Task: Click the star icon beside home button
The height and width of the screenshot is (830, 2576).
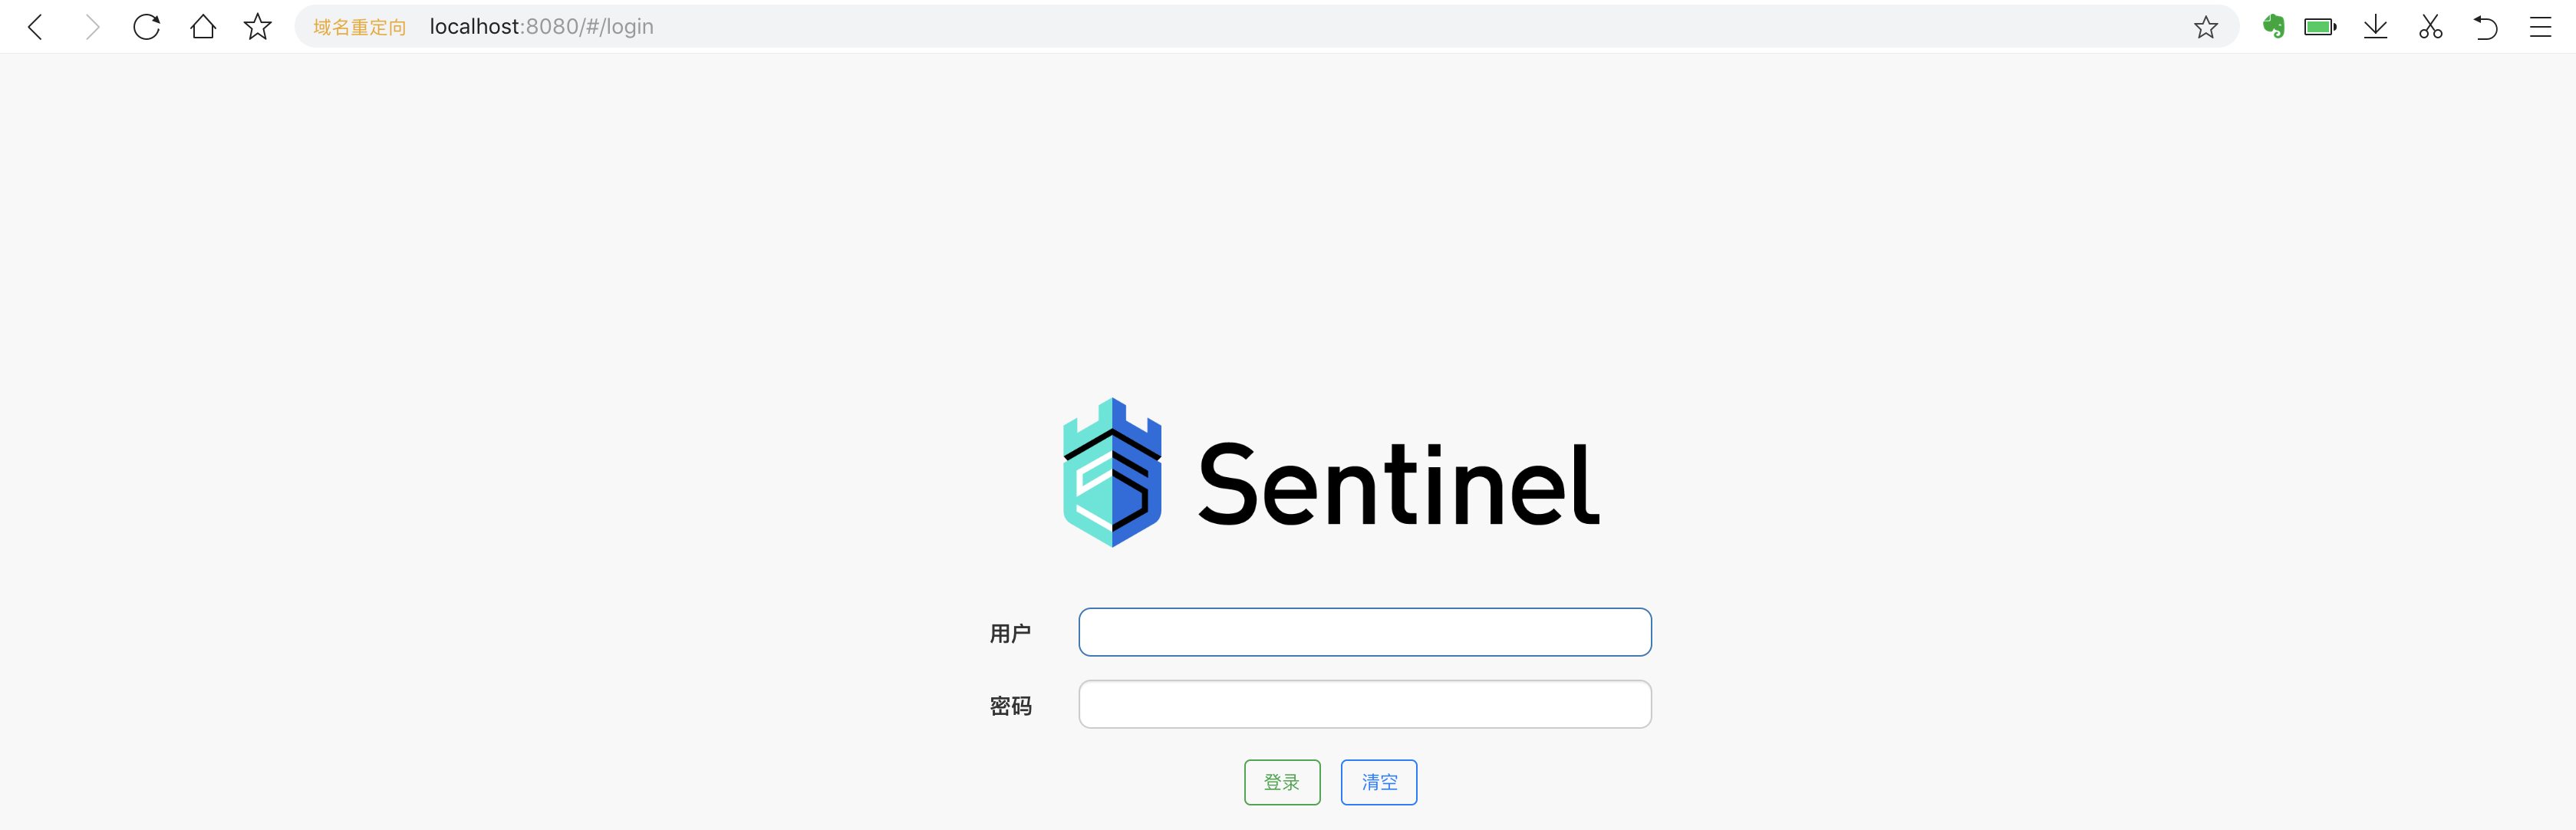Action: [258, 27]
